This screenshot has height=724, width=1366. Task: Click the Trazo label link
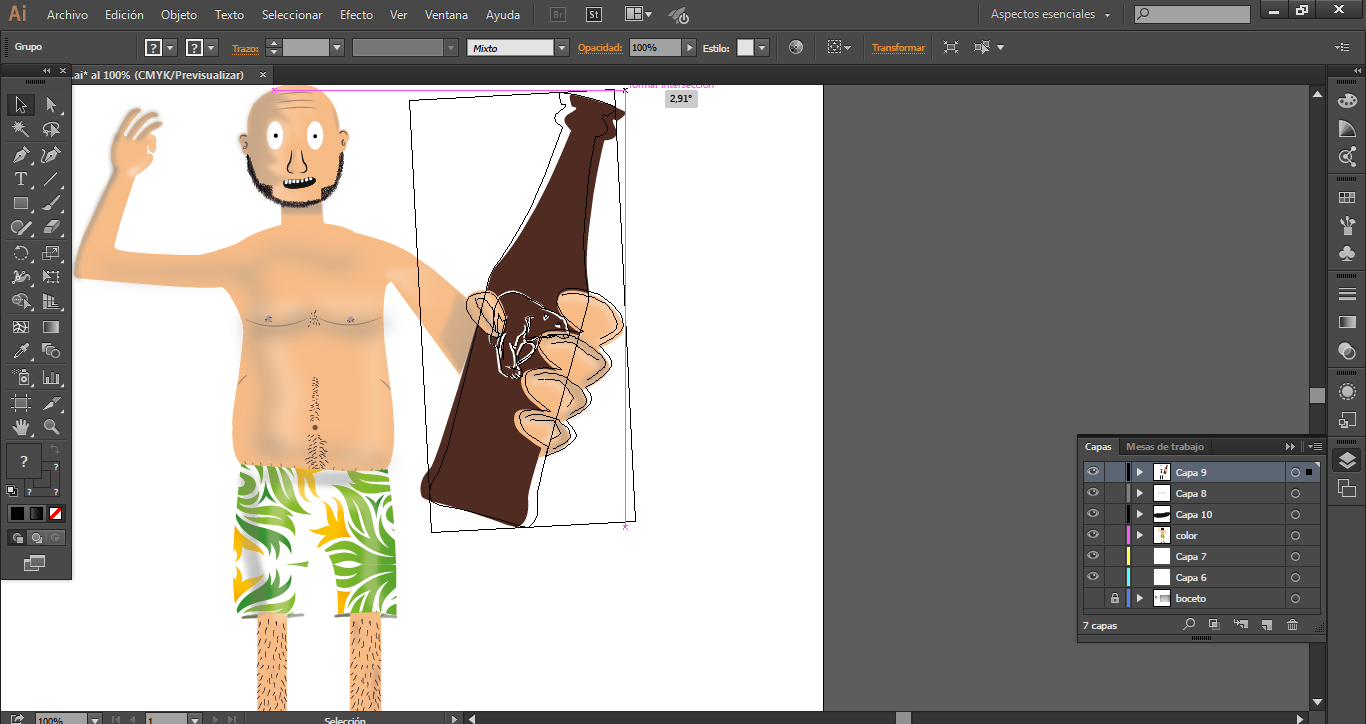pos(245,48)
